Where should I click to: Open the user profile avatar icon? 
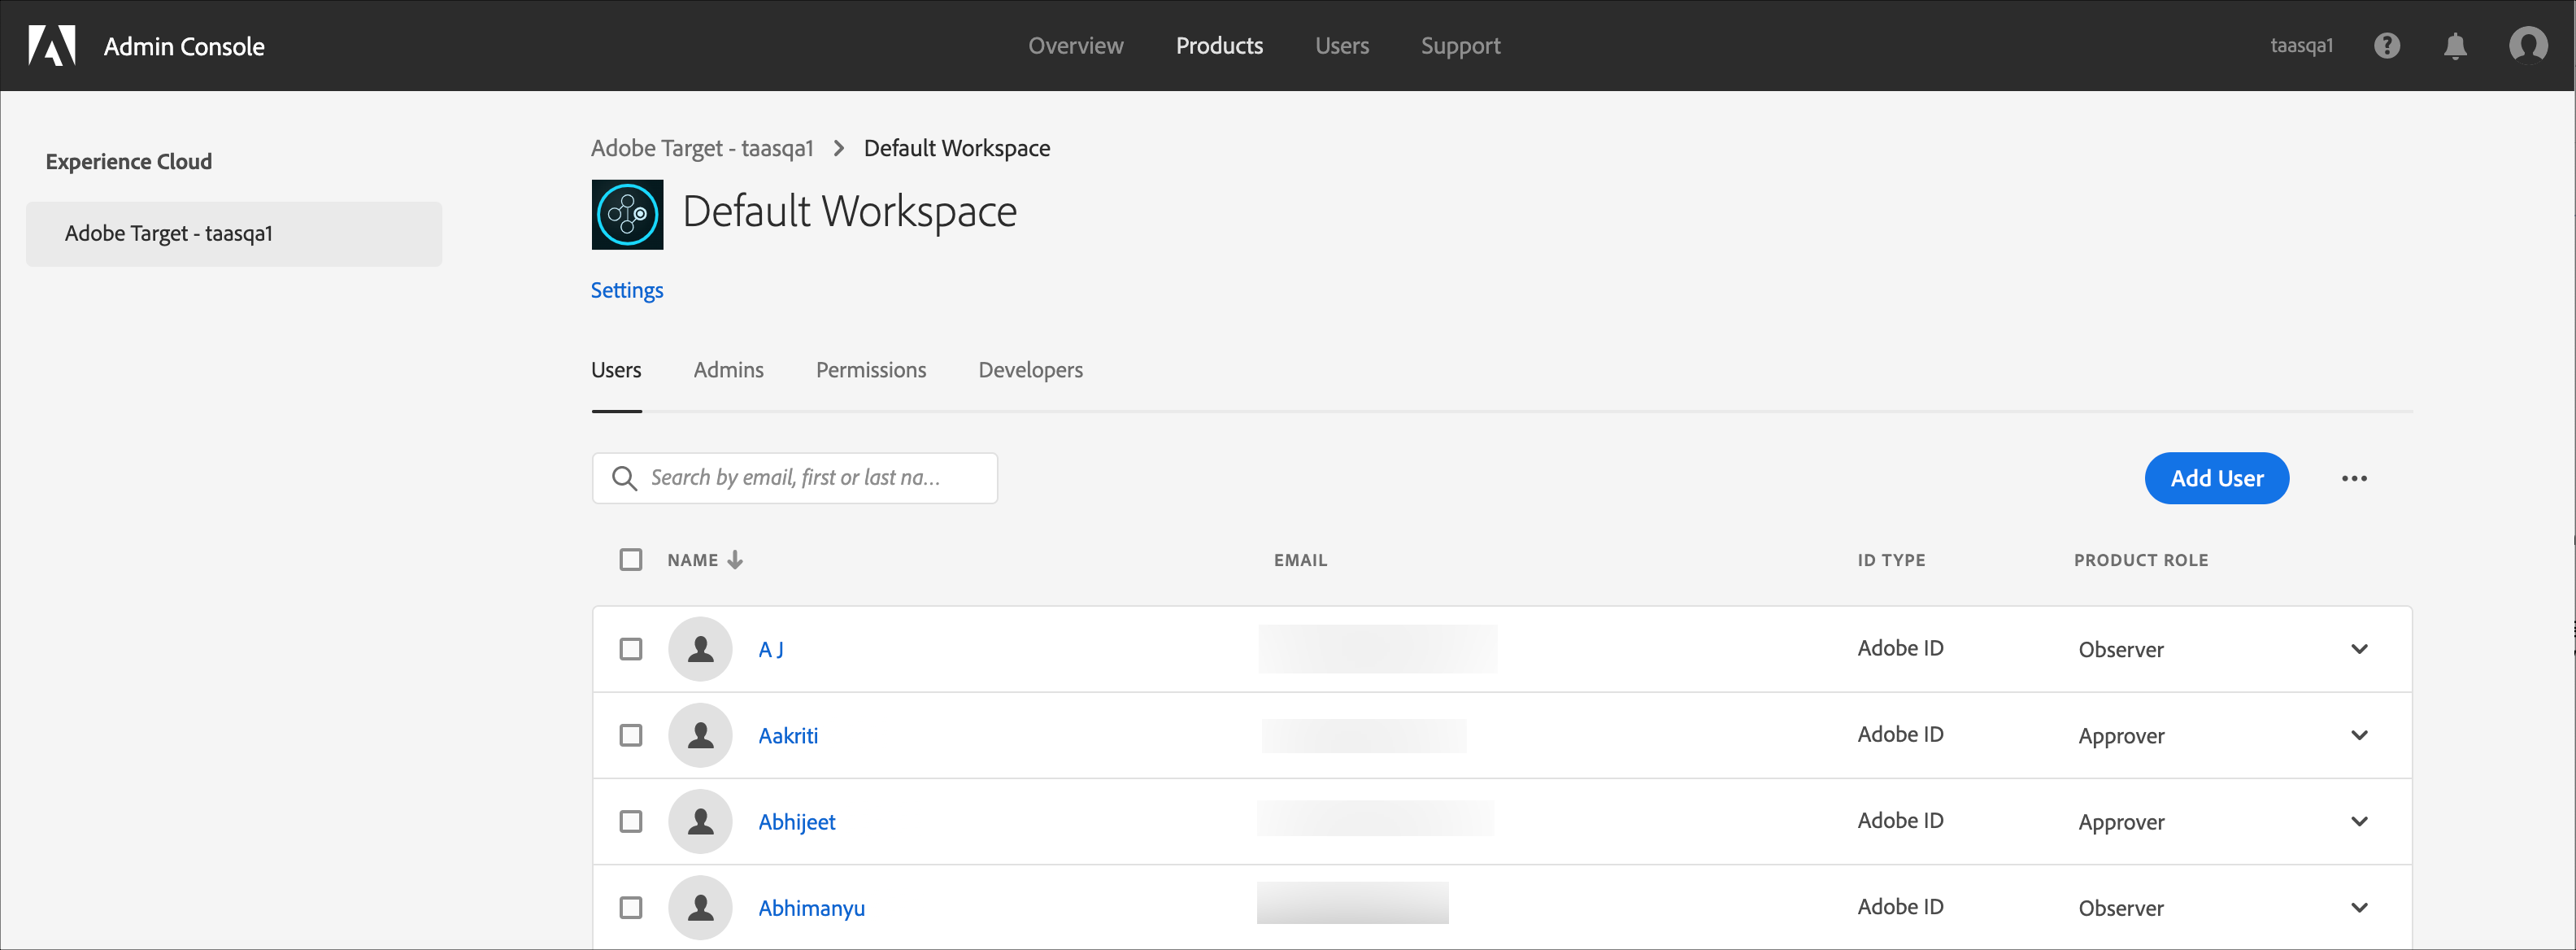coord(2527,46)
